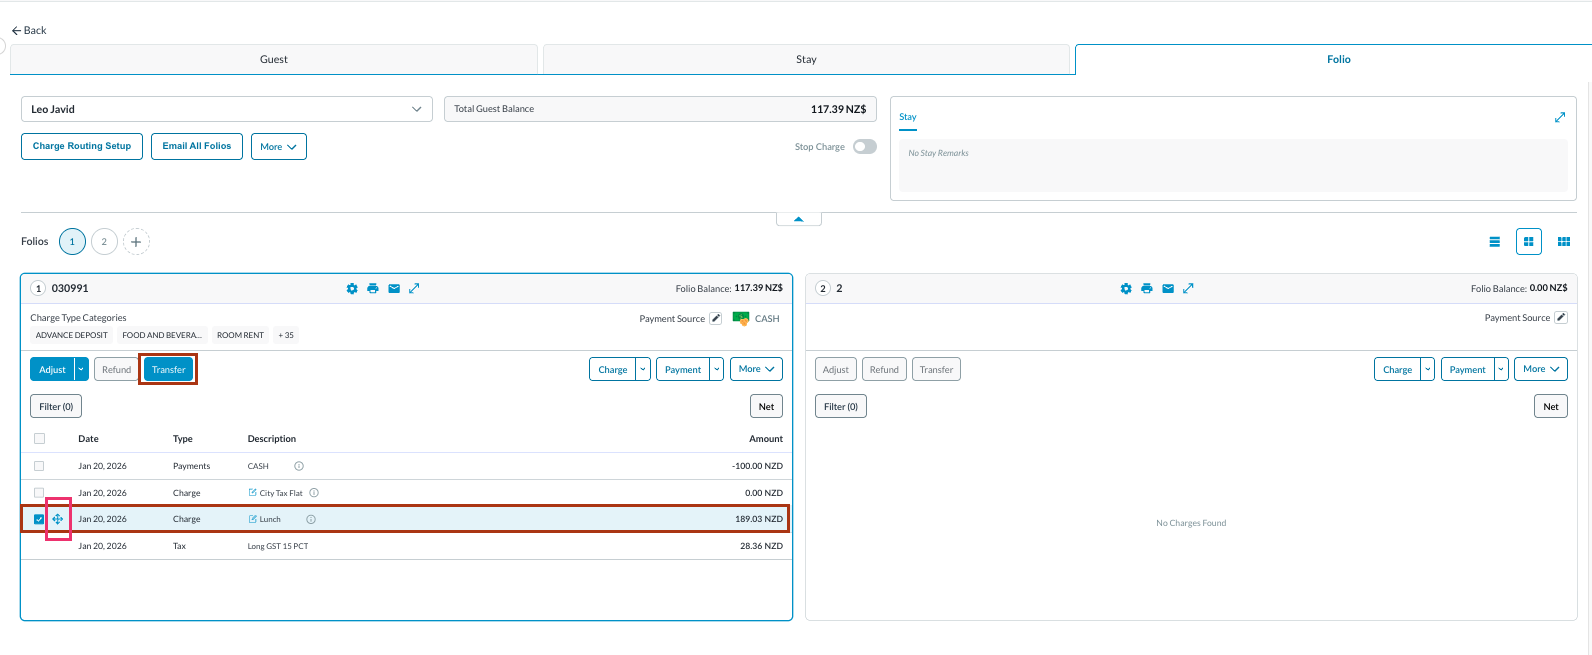Uncheck the Lunch charge row checkbox
Screen dimensions: 1592x655
pyautogui.click(x=39, y=519)
